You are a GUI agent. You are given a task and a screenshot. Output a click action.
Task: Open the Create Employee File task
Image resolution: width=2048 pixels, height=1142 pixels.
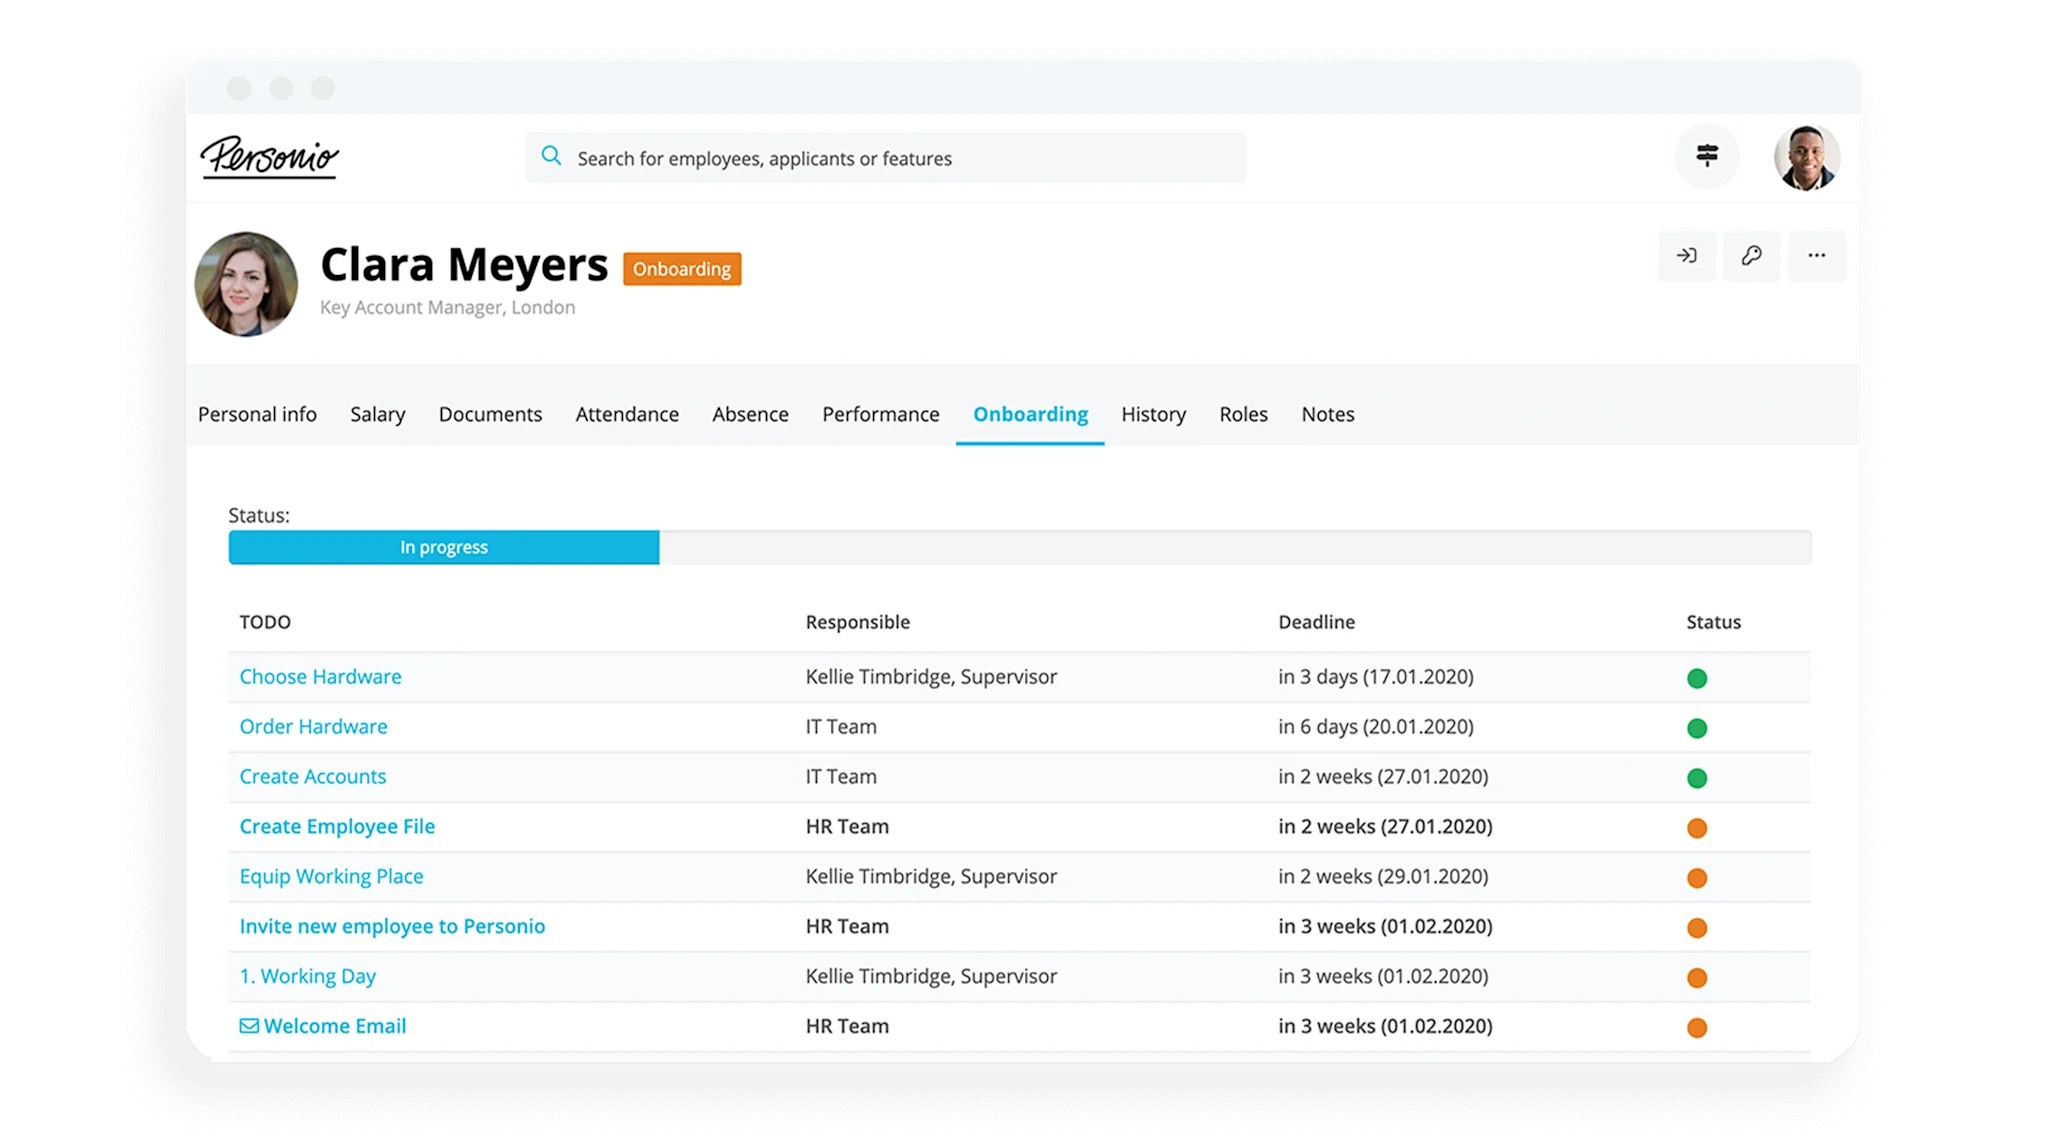[x=337, y=827]
